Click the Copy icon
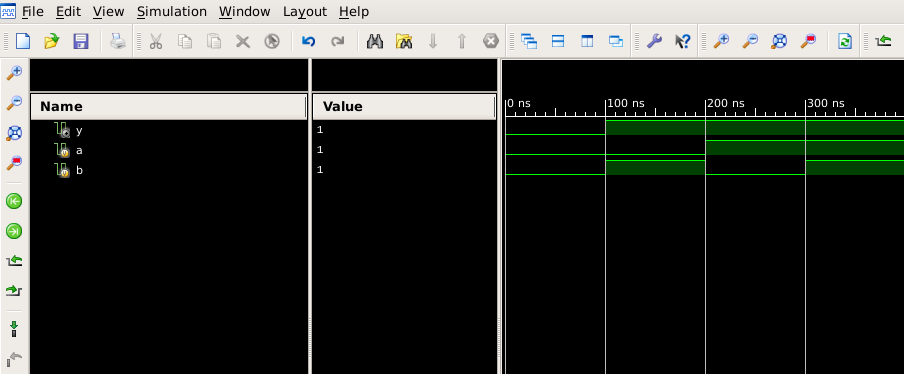This screenshot has height=374, width=904. 185,41
